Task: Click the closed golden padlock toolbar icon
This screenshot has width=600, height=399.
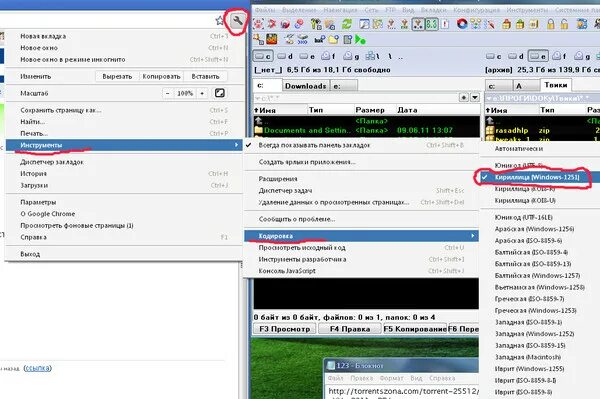Action: (x=551, y=24)
